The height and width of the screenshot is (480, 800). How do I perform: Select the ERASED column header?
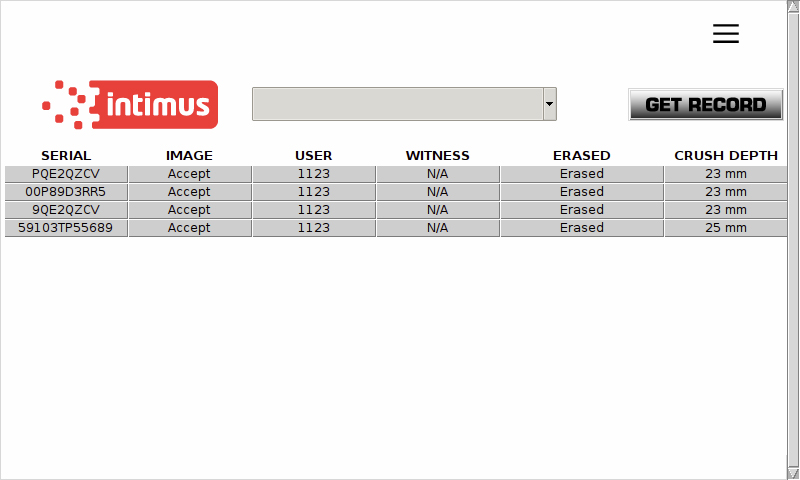pos(582,156)
